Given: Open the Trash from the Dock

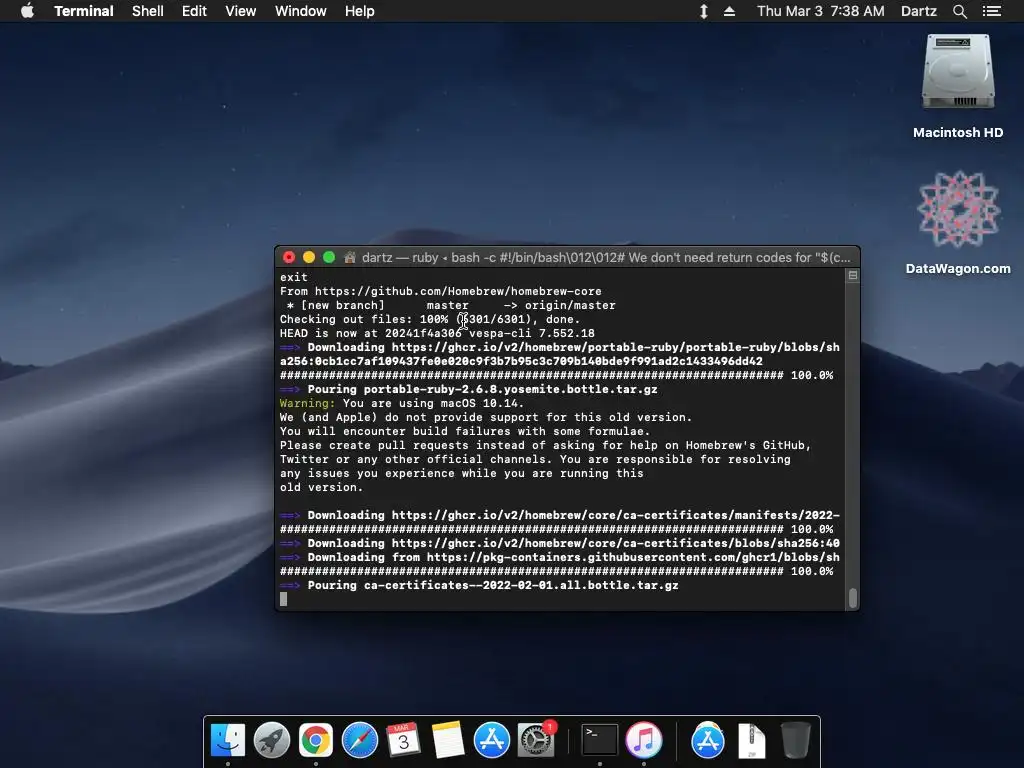Looking at the screenshot, I should [x=795, y=740].
